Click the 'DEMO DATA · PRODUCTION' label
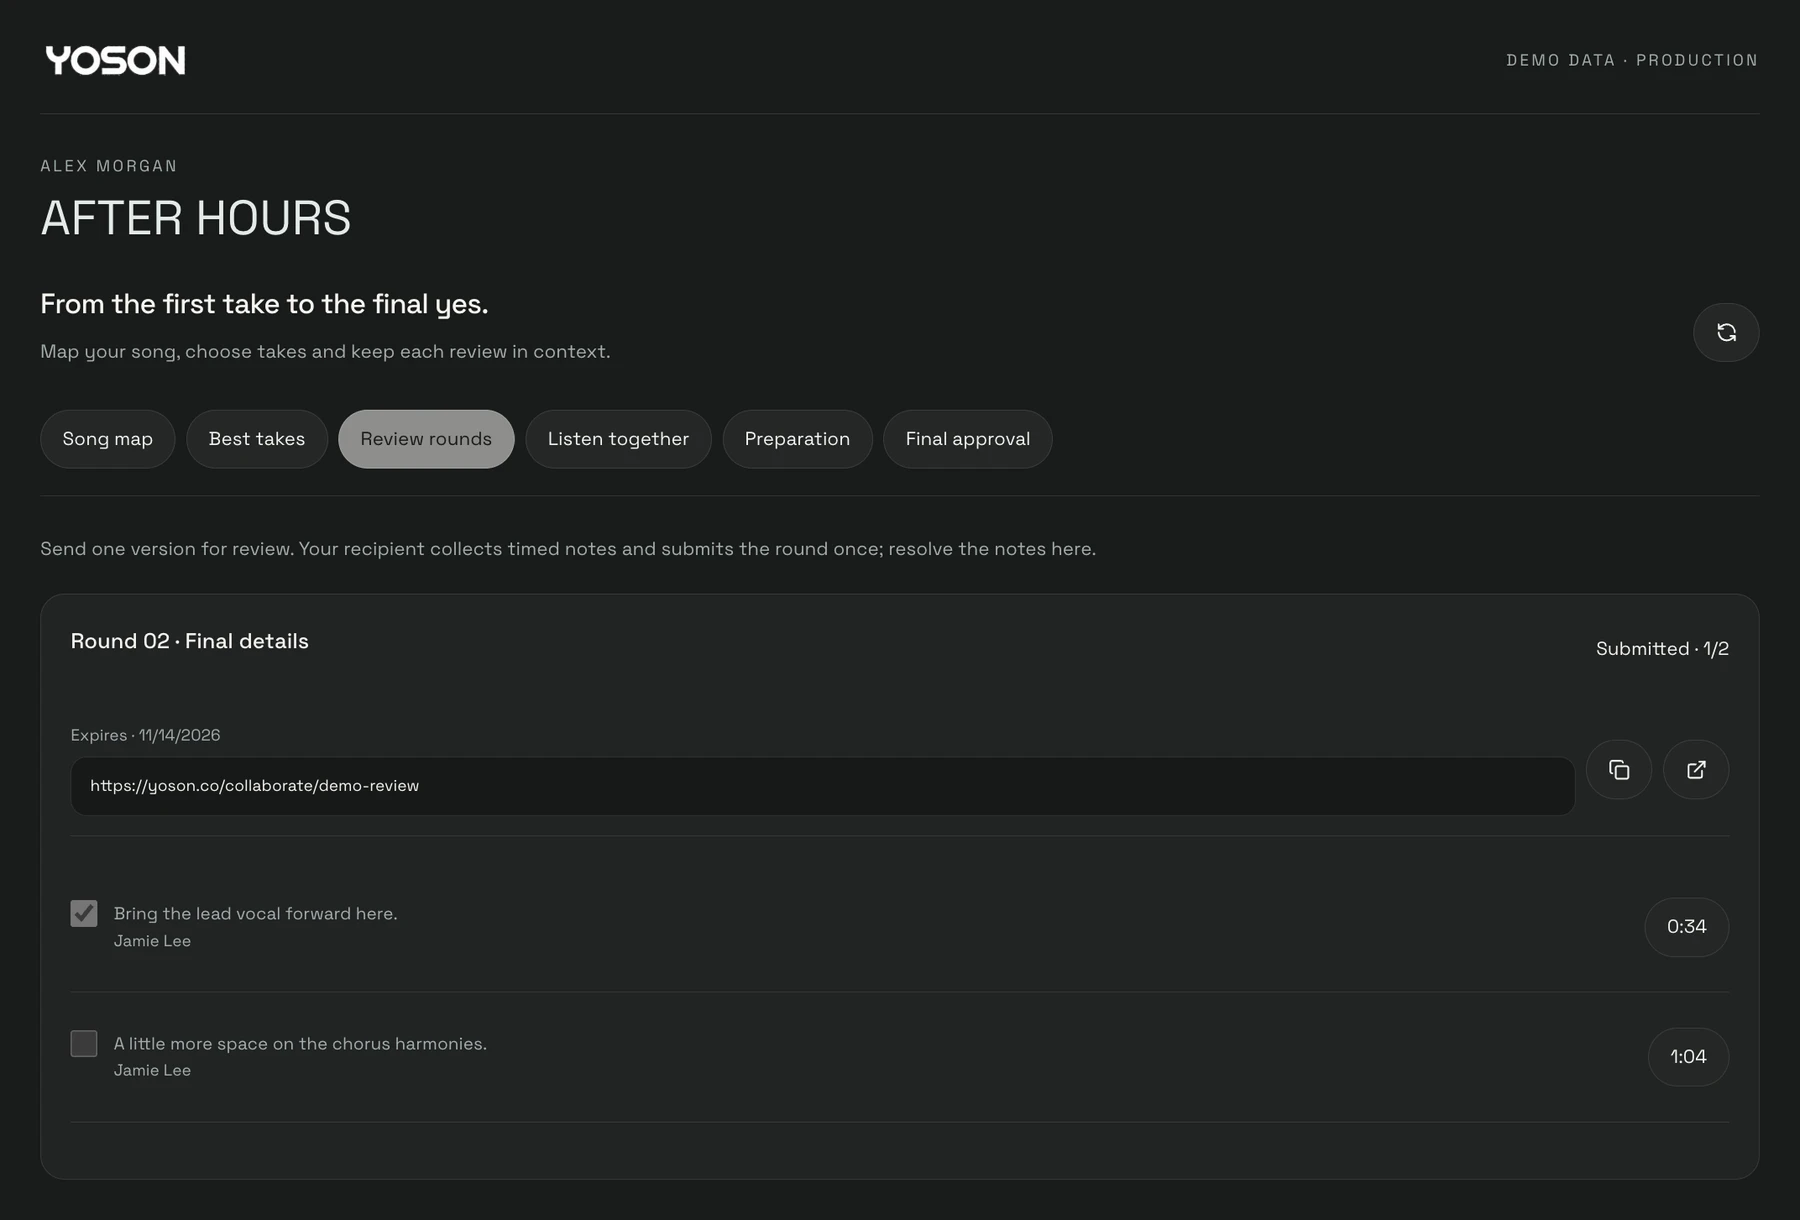Image resolution: width=1800 pixels, height=1220 pixels. pyautogui.click(x=1632, y=60)
